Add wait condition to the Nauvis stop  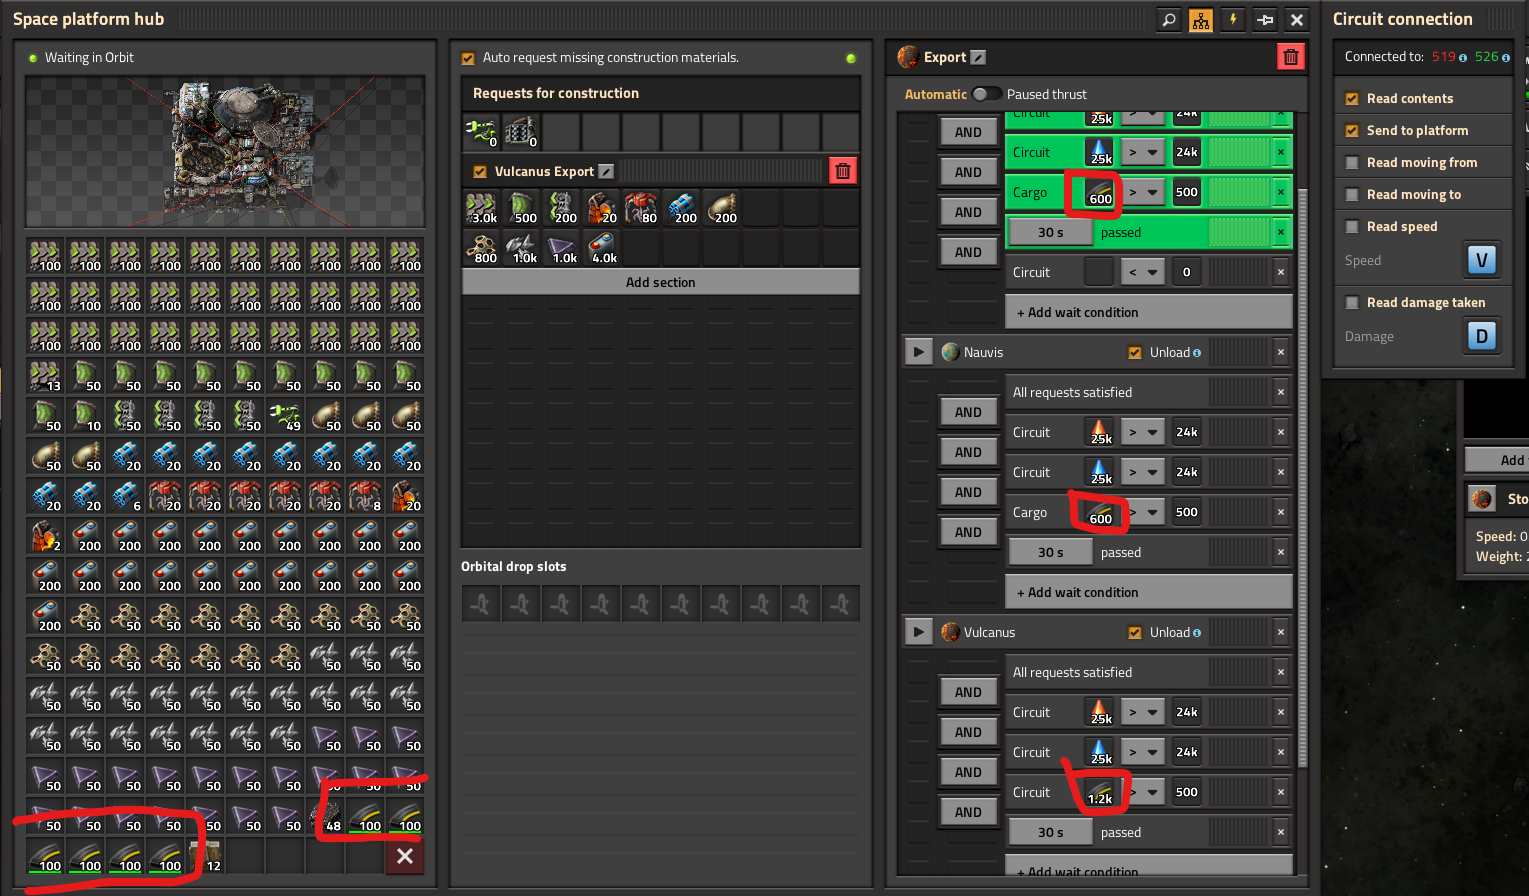(x=1148, y=592)
